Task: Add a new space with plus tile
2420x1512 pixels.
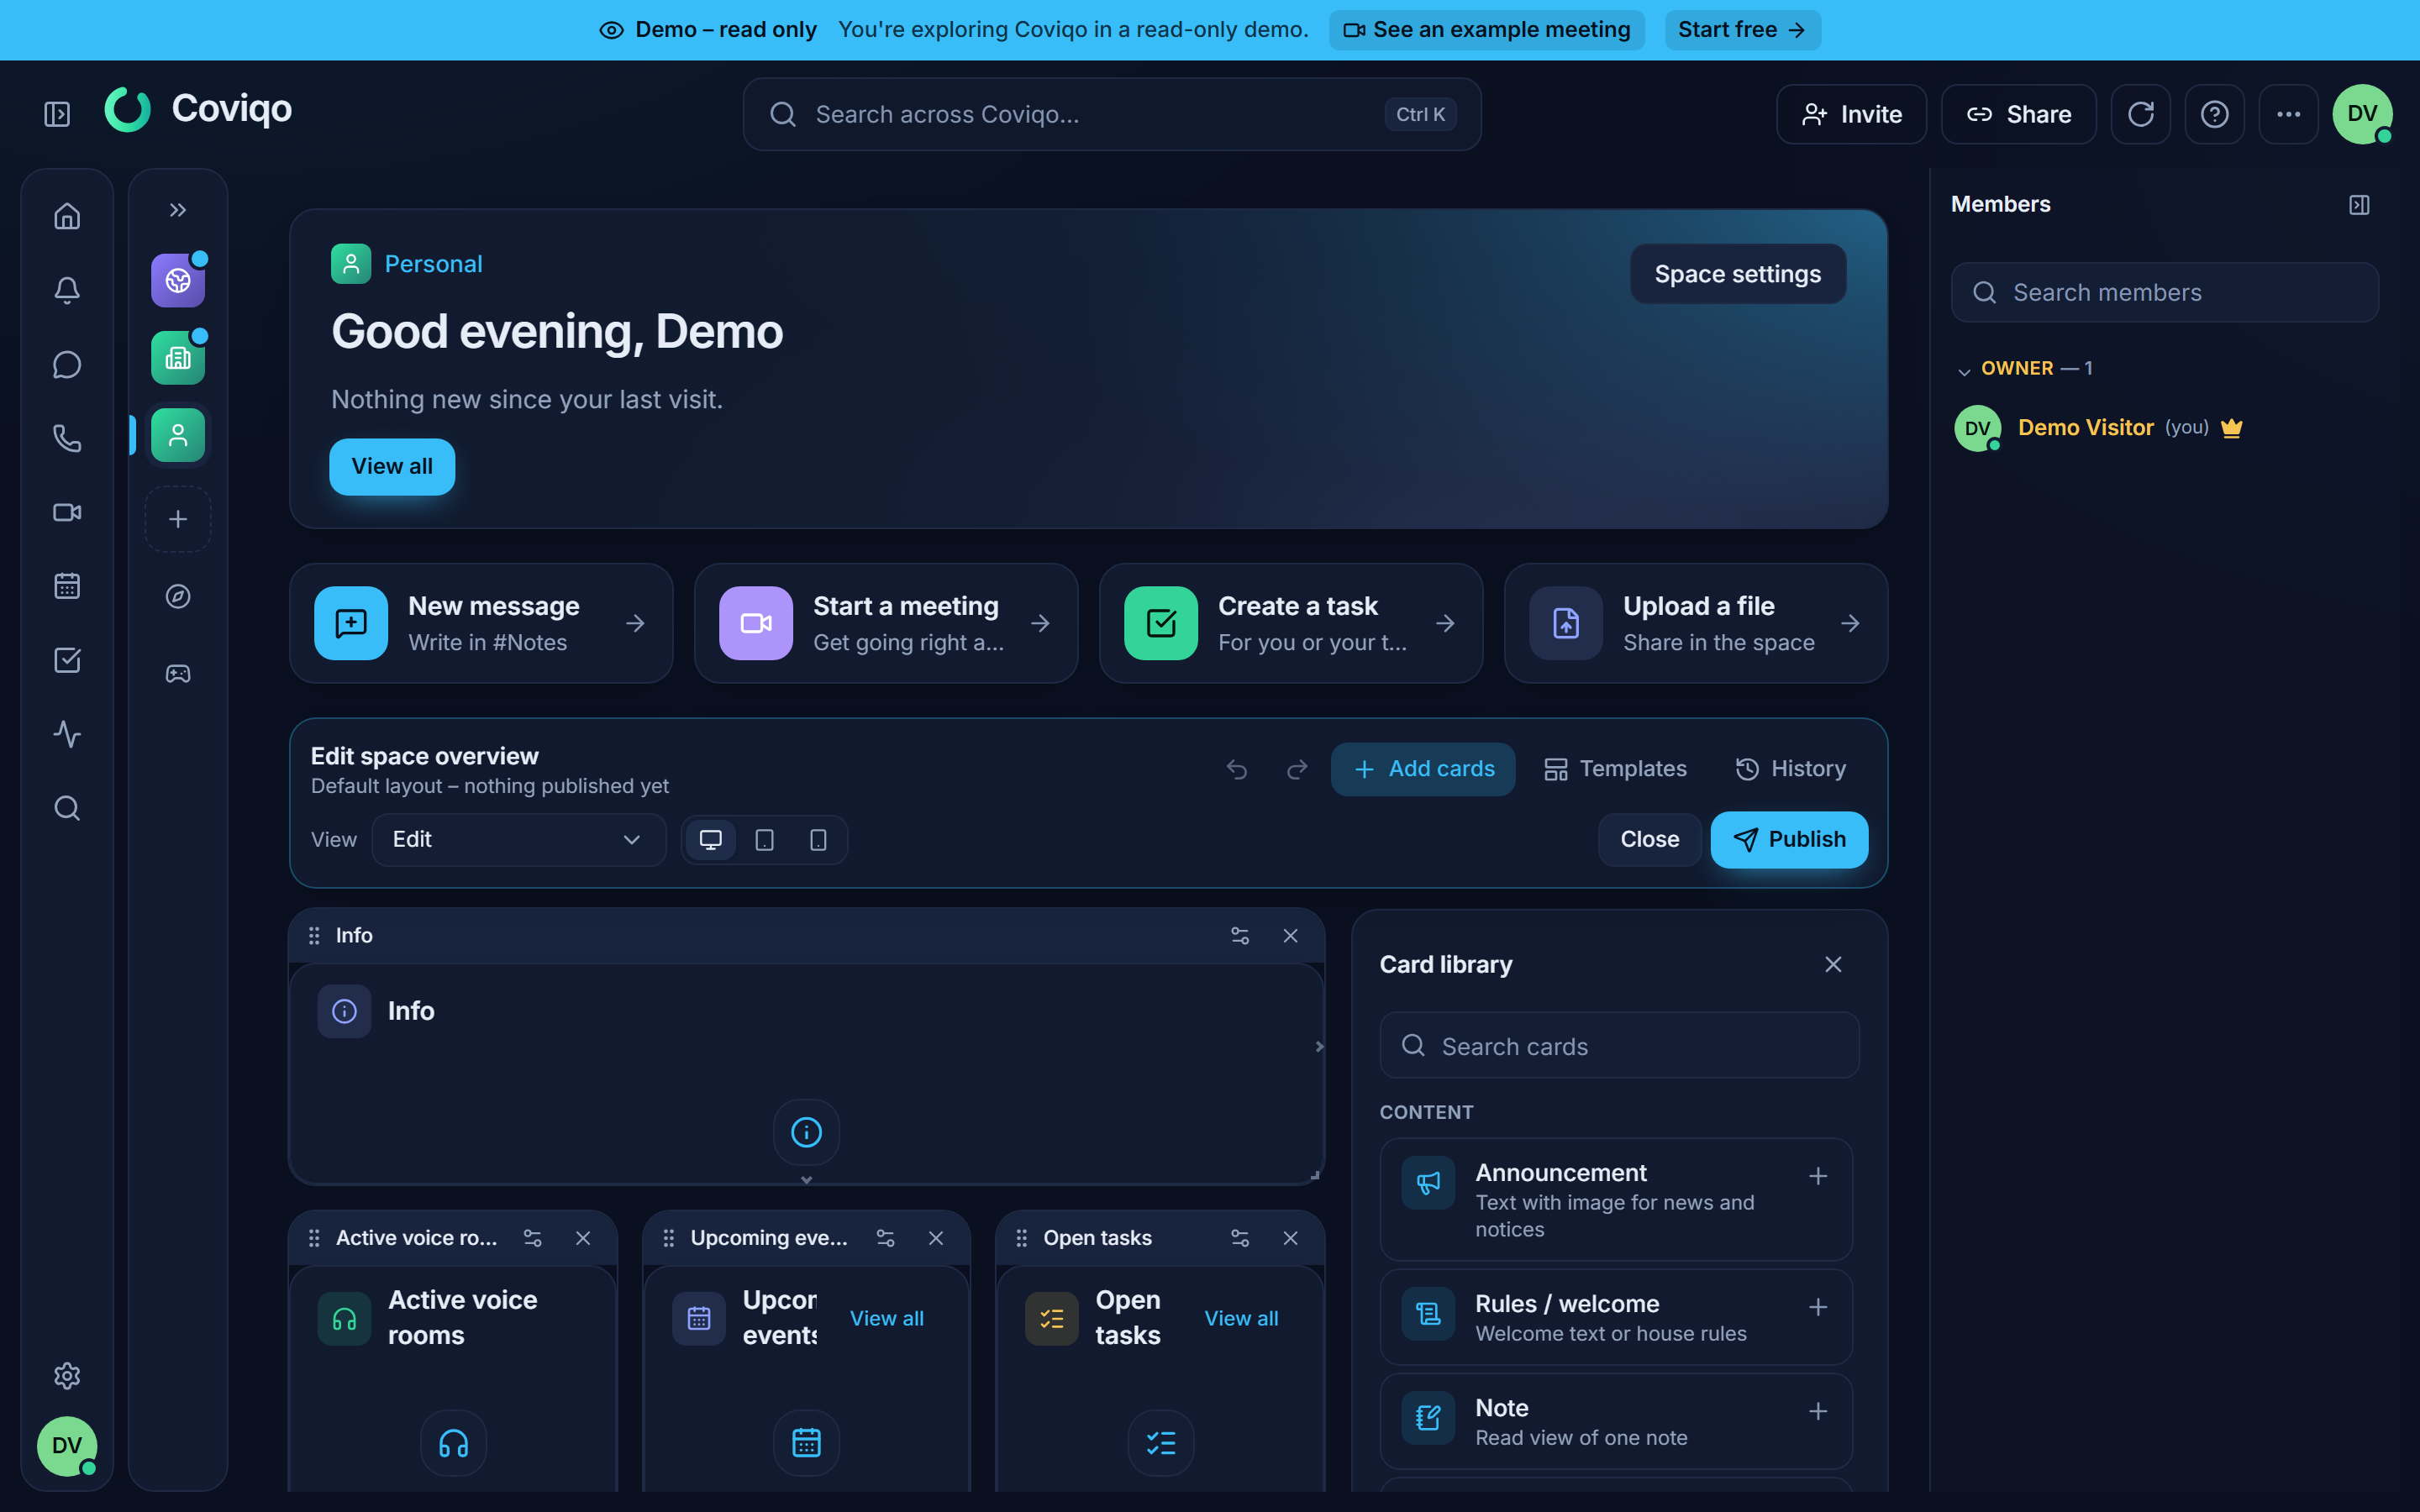Action: (178, 519)
